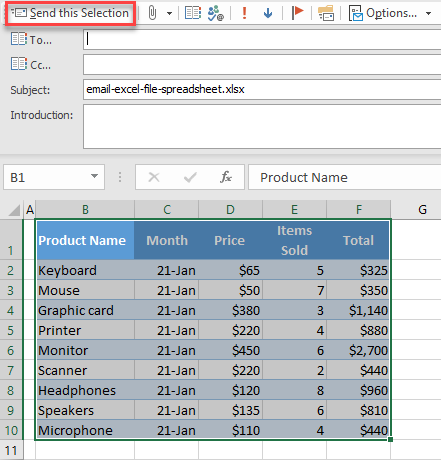Open the Options... button
Screen dimensions: 441x460
click(x=383, y=13)
